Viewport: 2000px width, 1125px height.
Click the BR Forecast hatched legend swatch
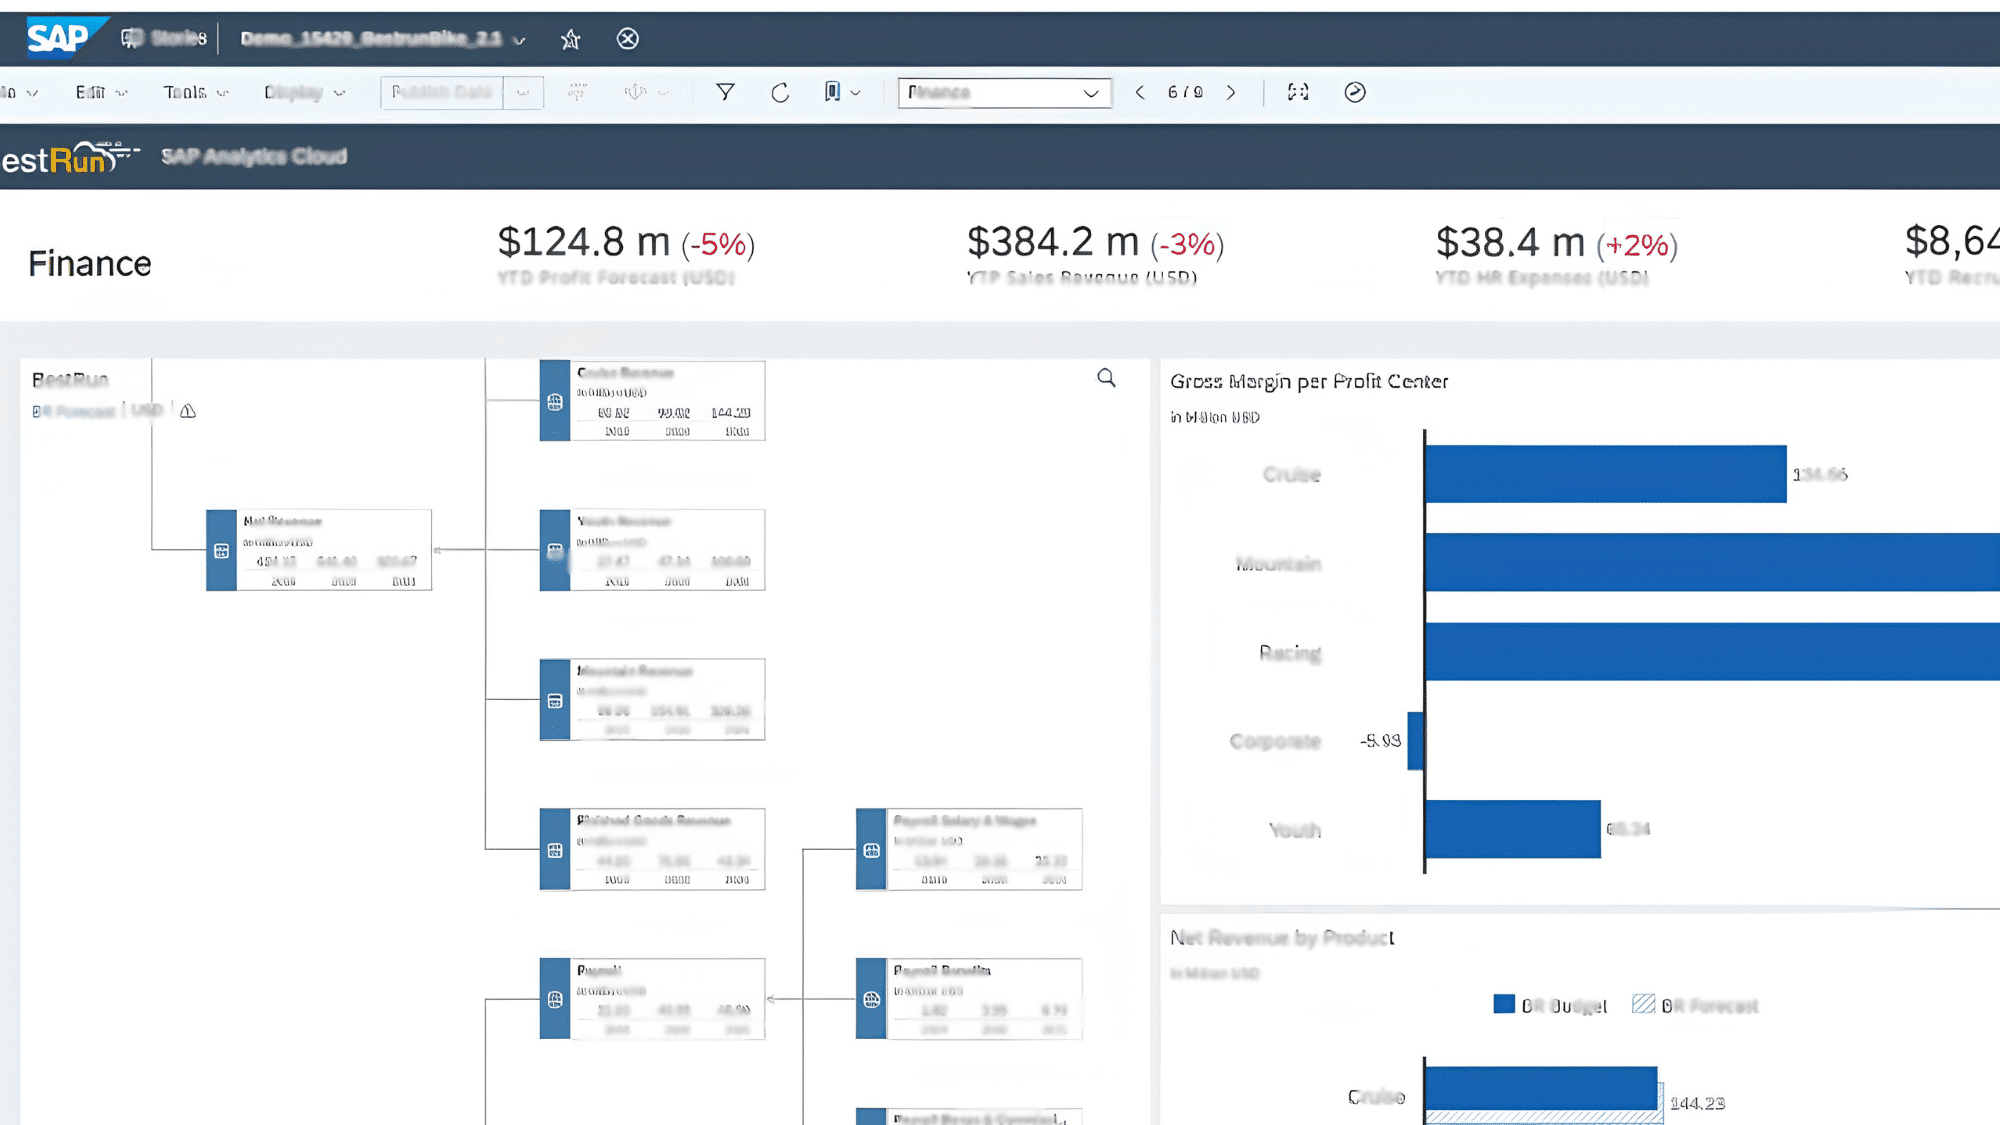1643,1004
